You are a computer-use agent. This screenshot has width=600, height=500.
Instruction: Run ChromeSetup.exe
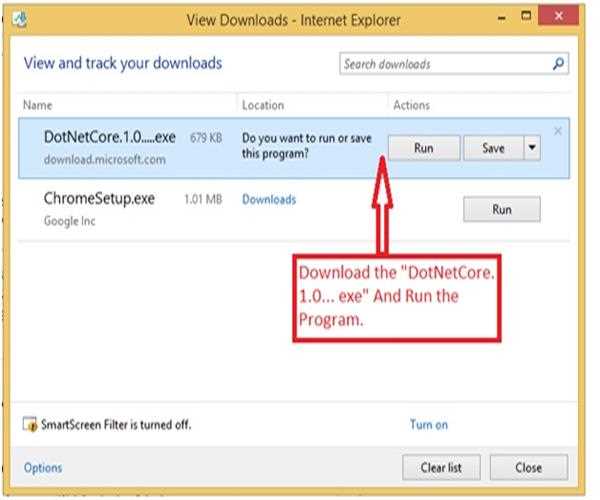[x=502, y=210]
